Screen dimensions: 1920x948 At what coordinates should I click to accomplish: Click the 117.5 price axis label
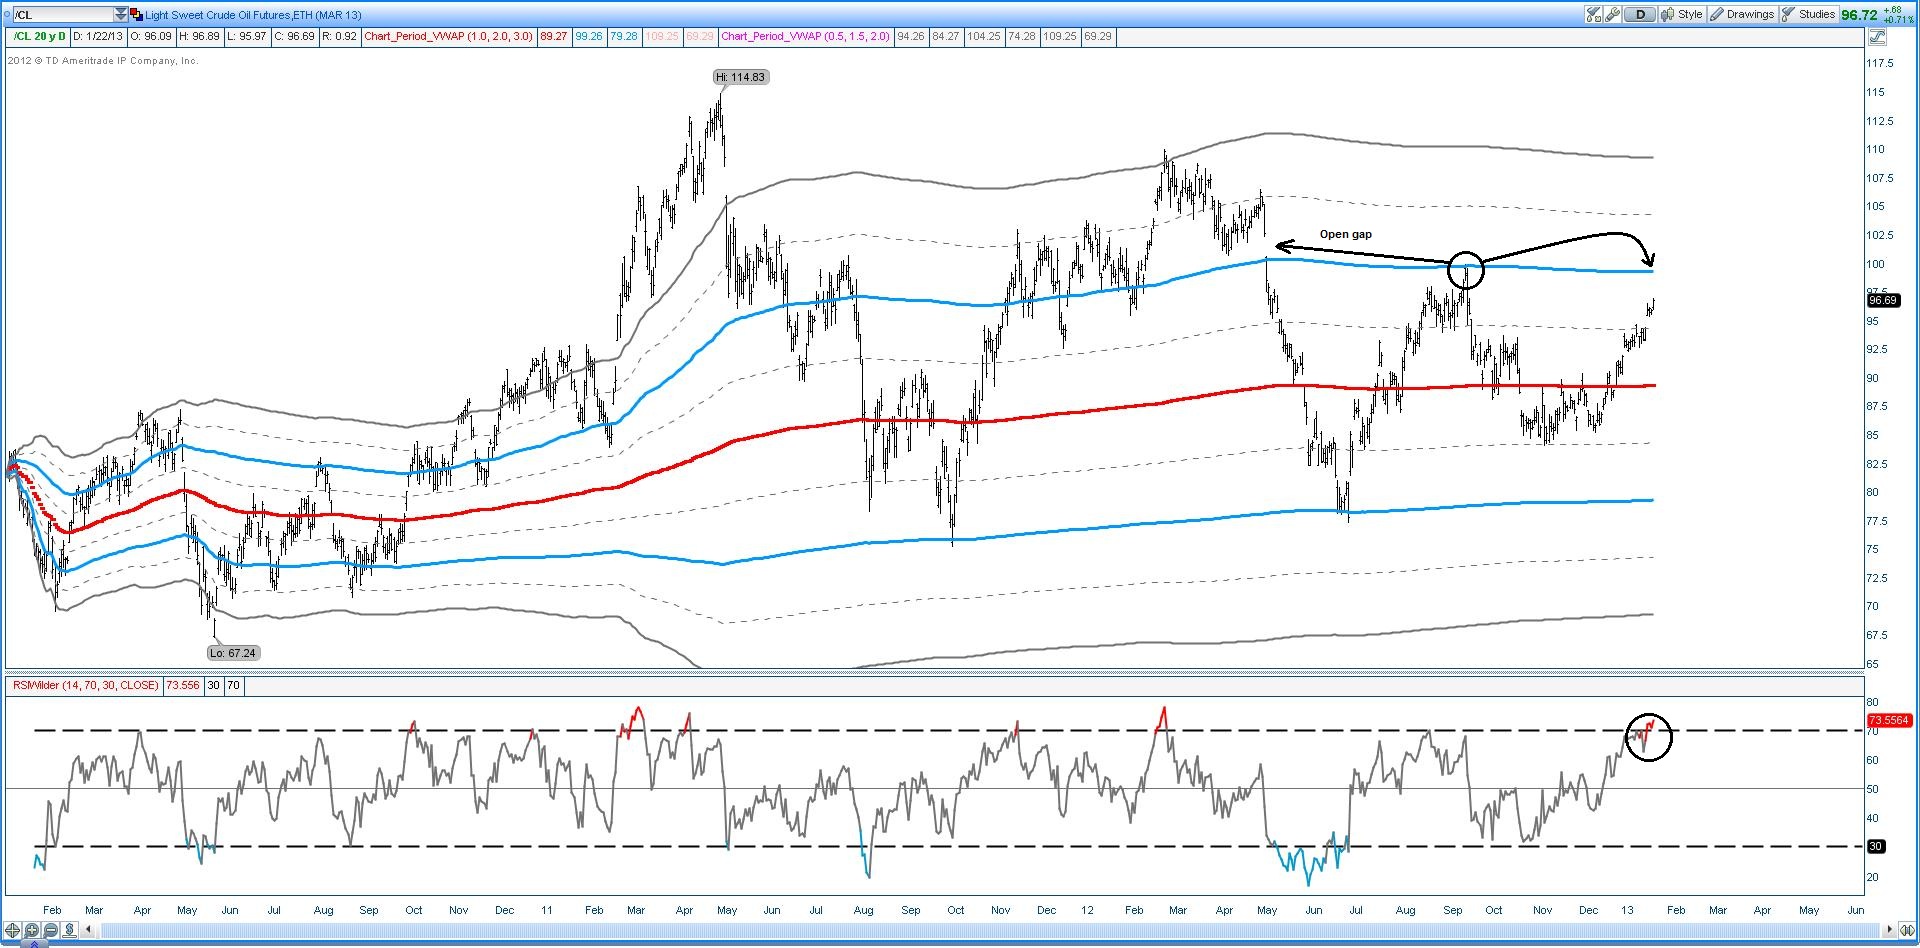[x=1880, y=63]
